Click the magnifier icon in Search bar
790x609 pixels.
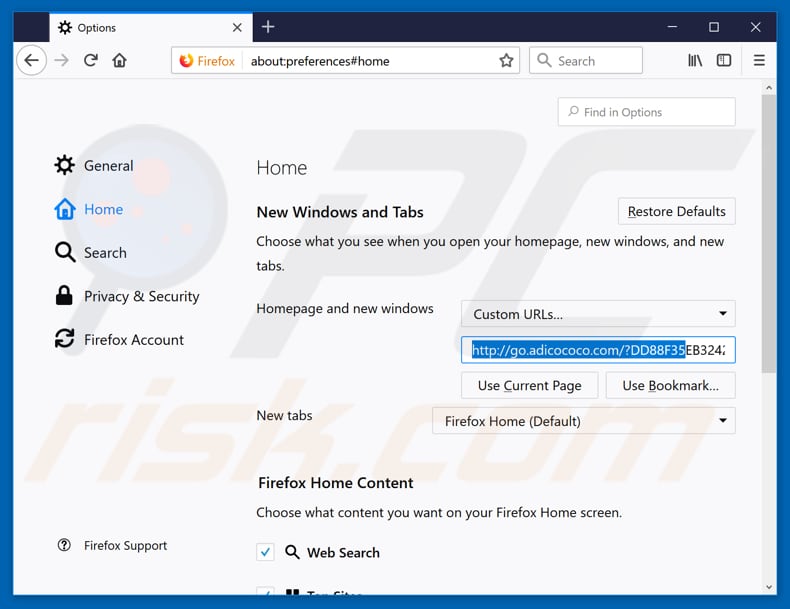[544, 60]
